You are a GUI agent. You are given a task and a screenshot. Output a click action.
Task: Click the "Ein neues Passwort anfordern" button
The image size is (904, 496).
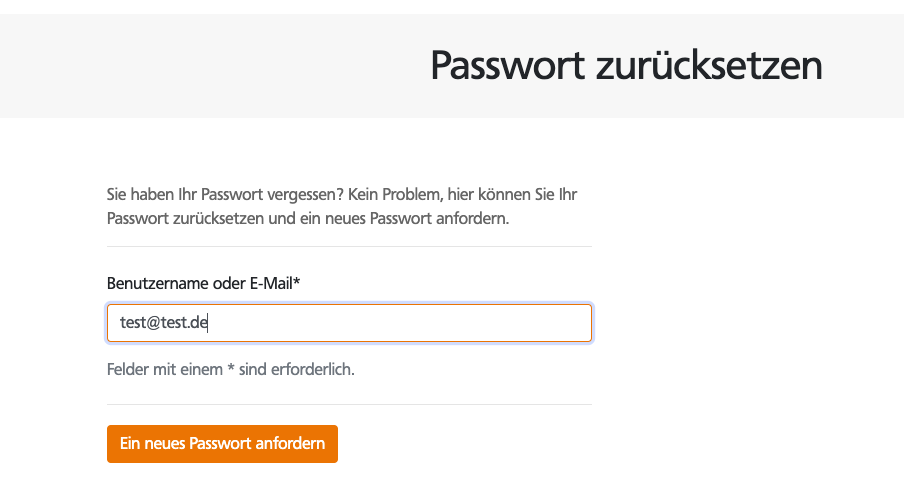(222, 444)
